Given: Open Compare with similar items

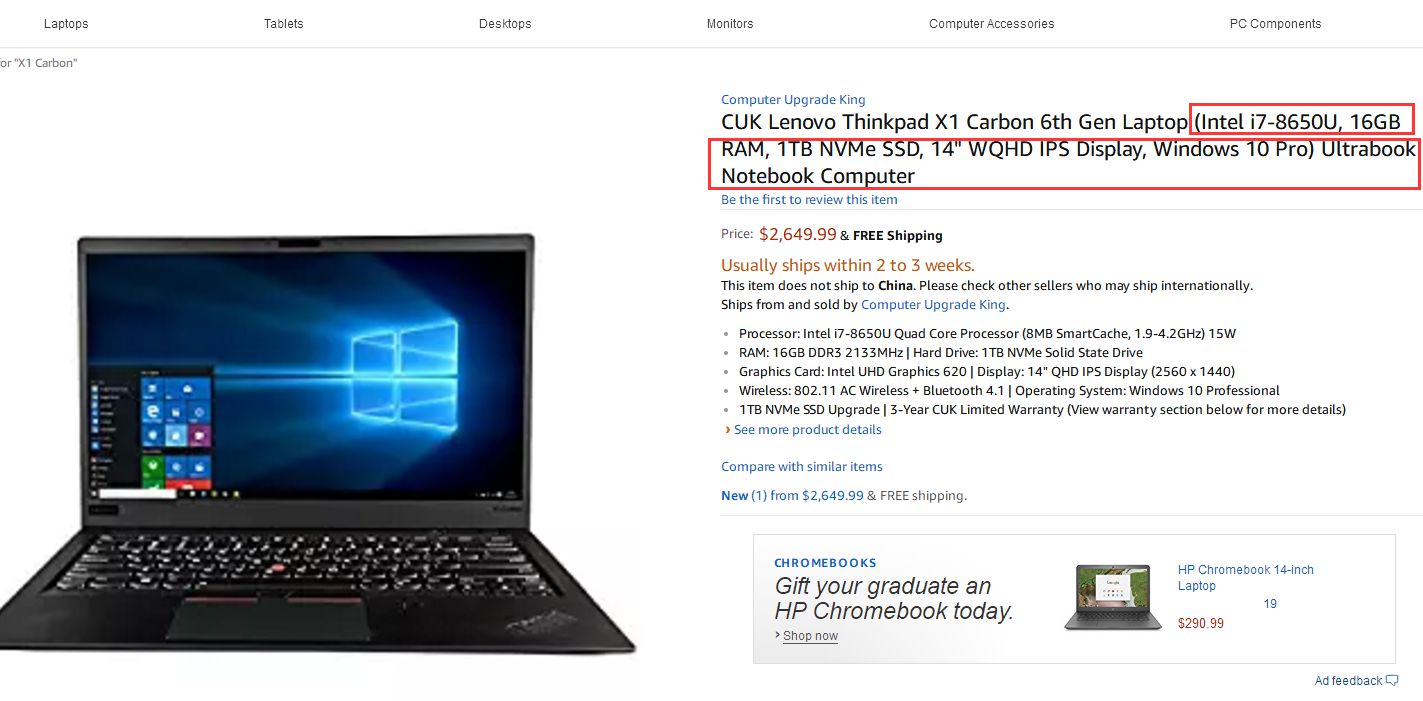Looking at the screenshot, I should point(802,467).
